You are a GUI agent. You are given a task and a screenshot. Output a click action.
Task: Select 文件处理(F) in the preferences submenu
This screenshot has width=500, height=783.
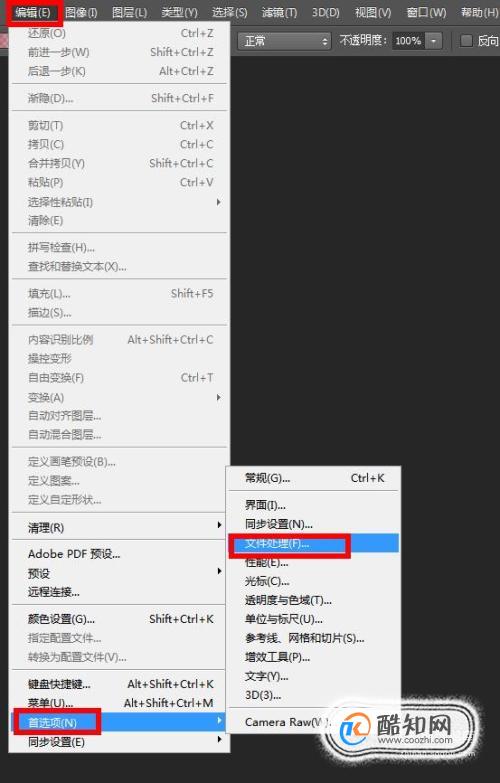click(314, 543)
